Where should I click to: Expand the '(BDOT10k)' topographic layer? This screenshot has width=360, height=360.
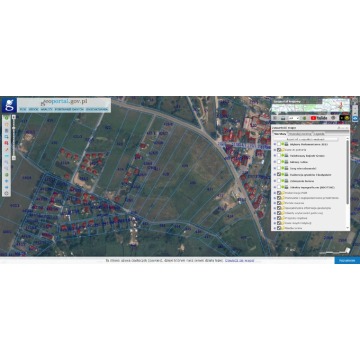tap(275, 187)
